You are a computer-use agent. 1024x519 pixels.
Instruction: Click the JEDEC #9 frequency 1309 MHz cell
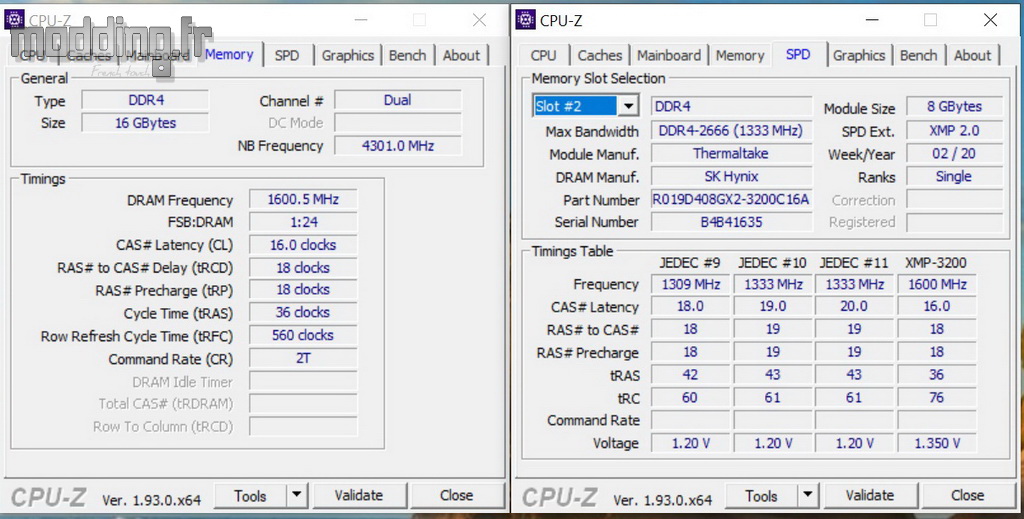click(690, 285)
